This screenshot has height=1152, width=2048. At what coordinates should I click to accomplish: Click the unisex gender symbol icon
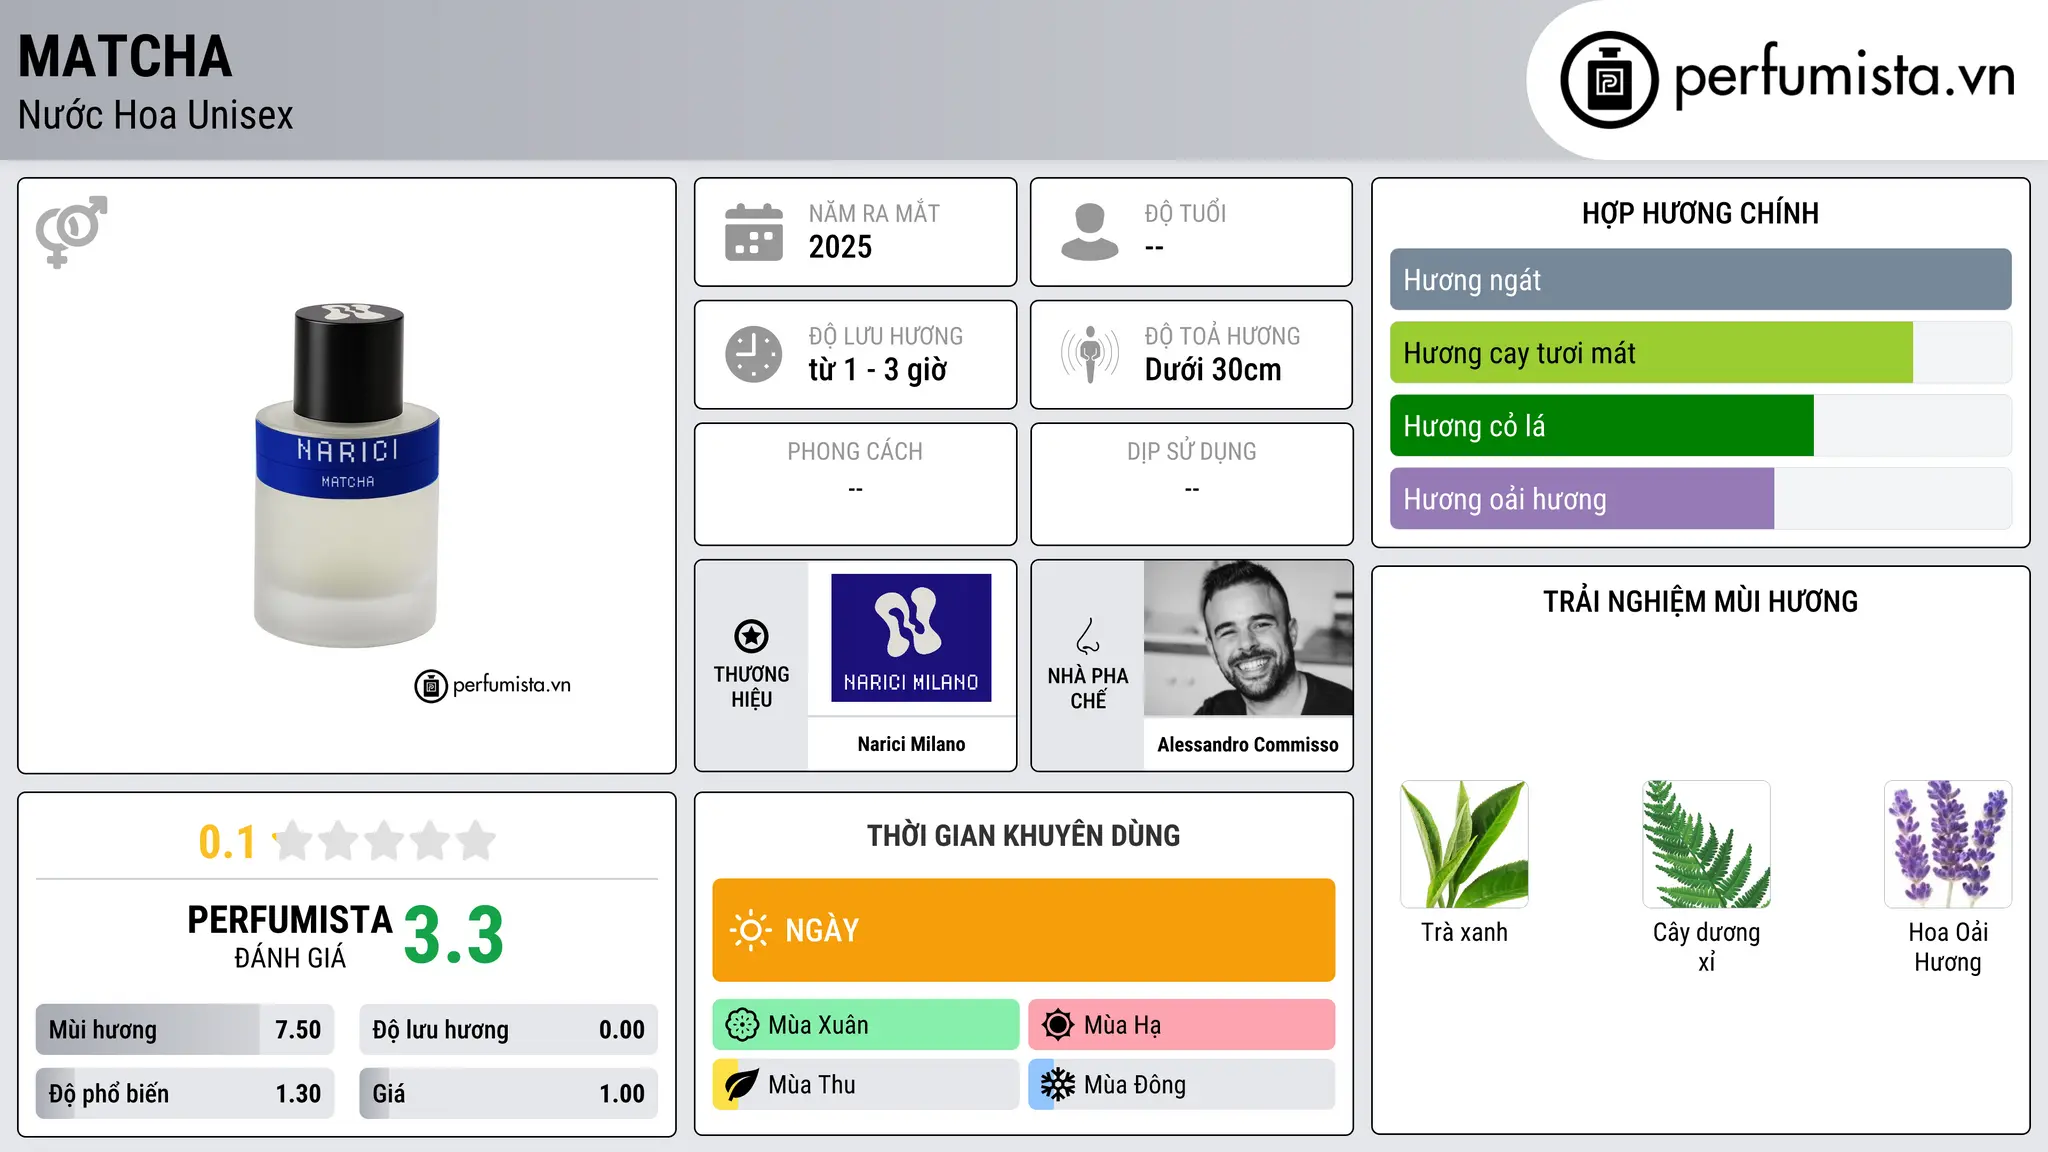point(71,232)
